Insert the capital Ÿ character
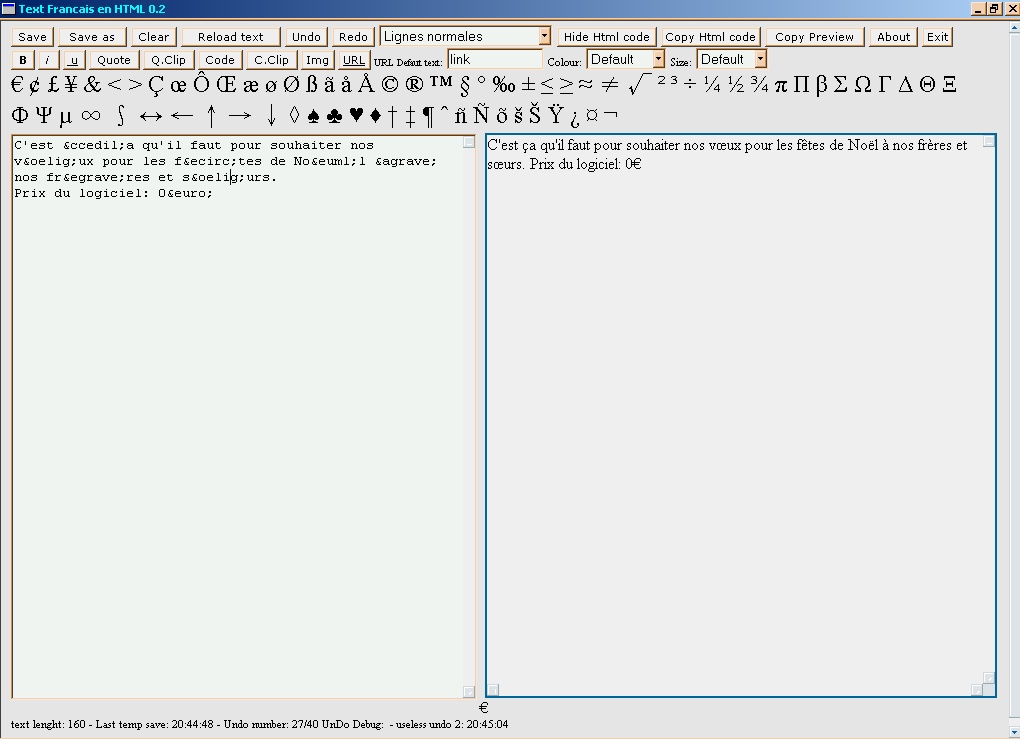 (555, 114)
